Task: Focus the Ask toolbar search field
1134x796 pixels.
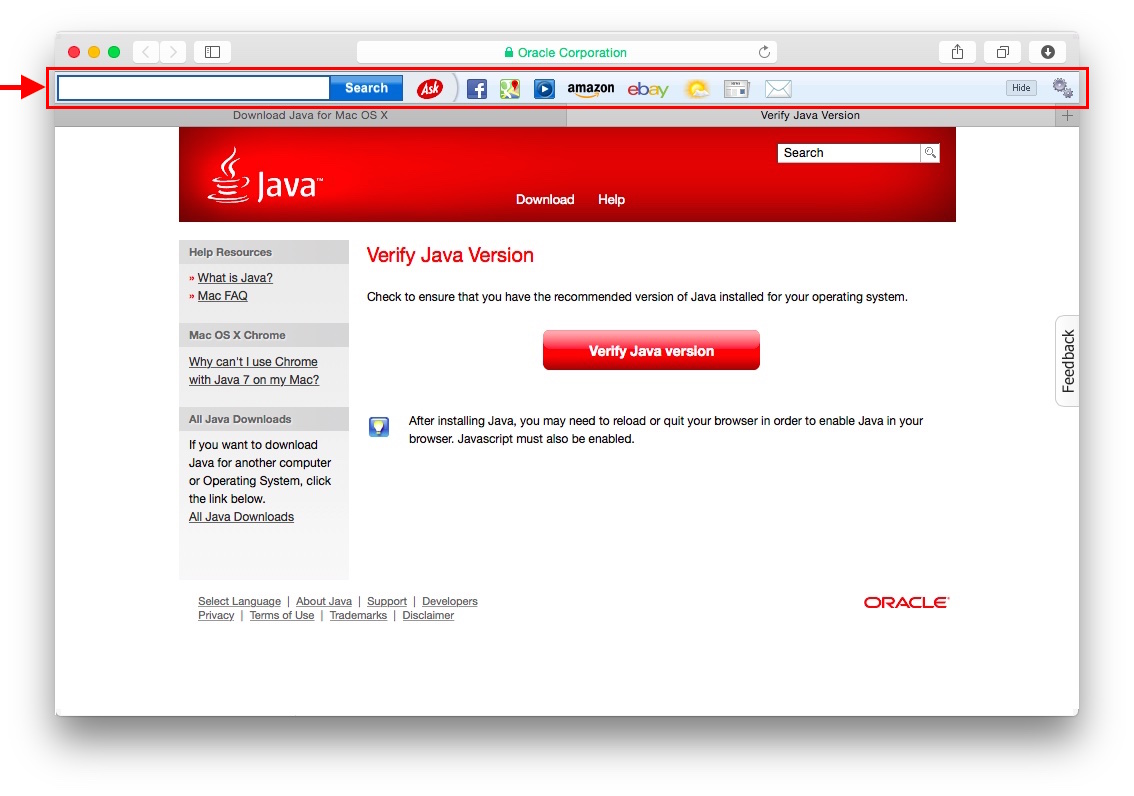Action: click(x=194, y=88)
